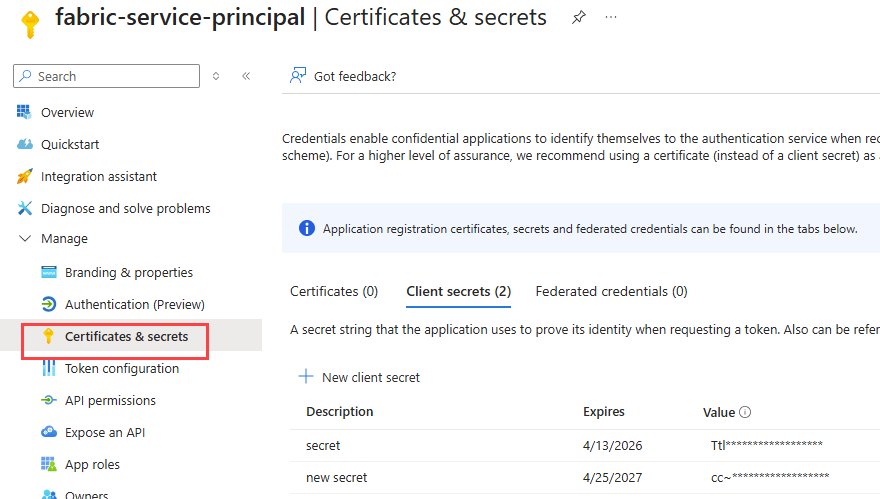Click the Quickstart cloud icon
The width and height of the screenshot is (880, 499).
25,144
